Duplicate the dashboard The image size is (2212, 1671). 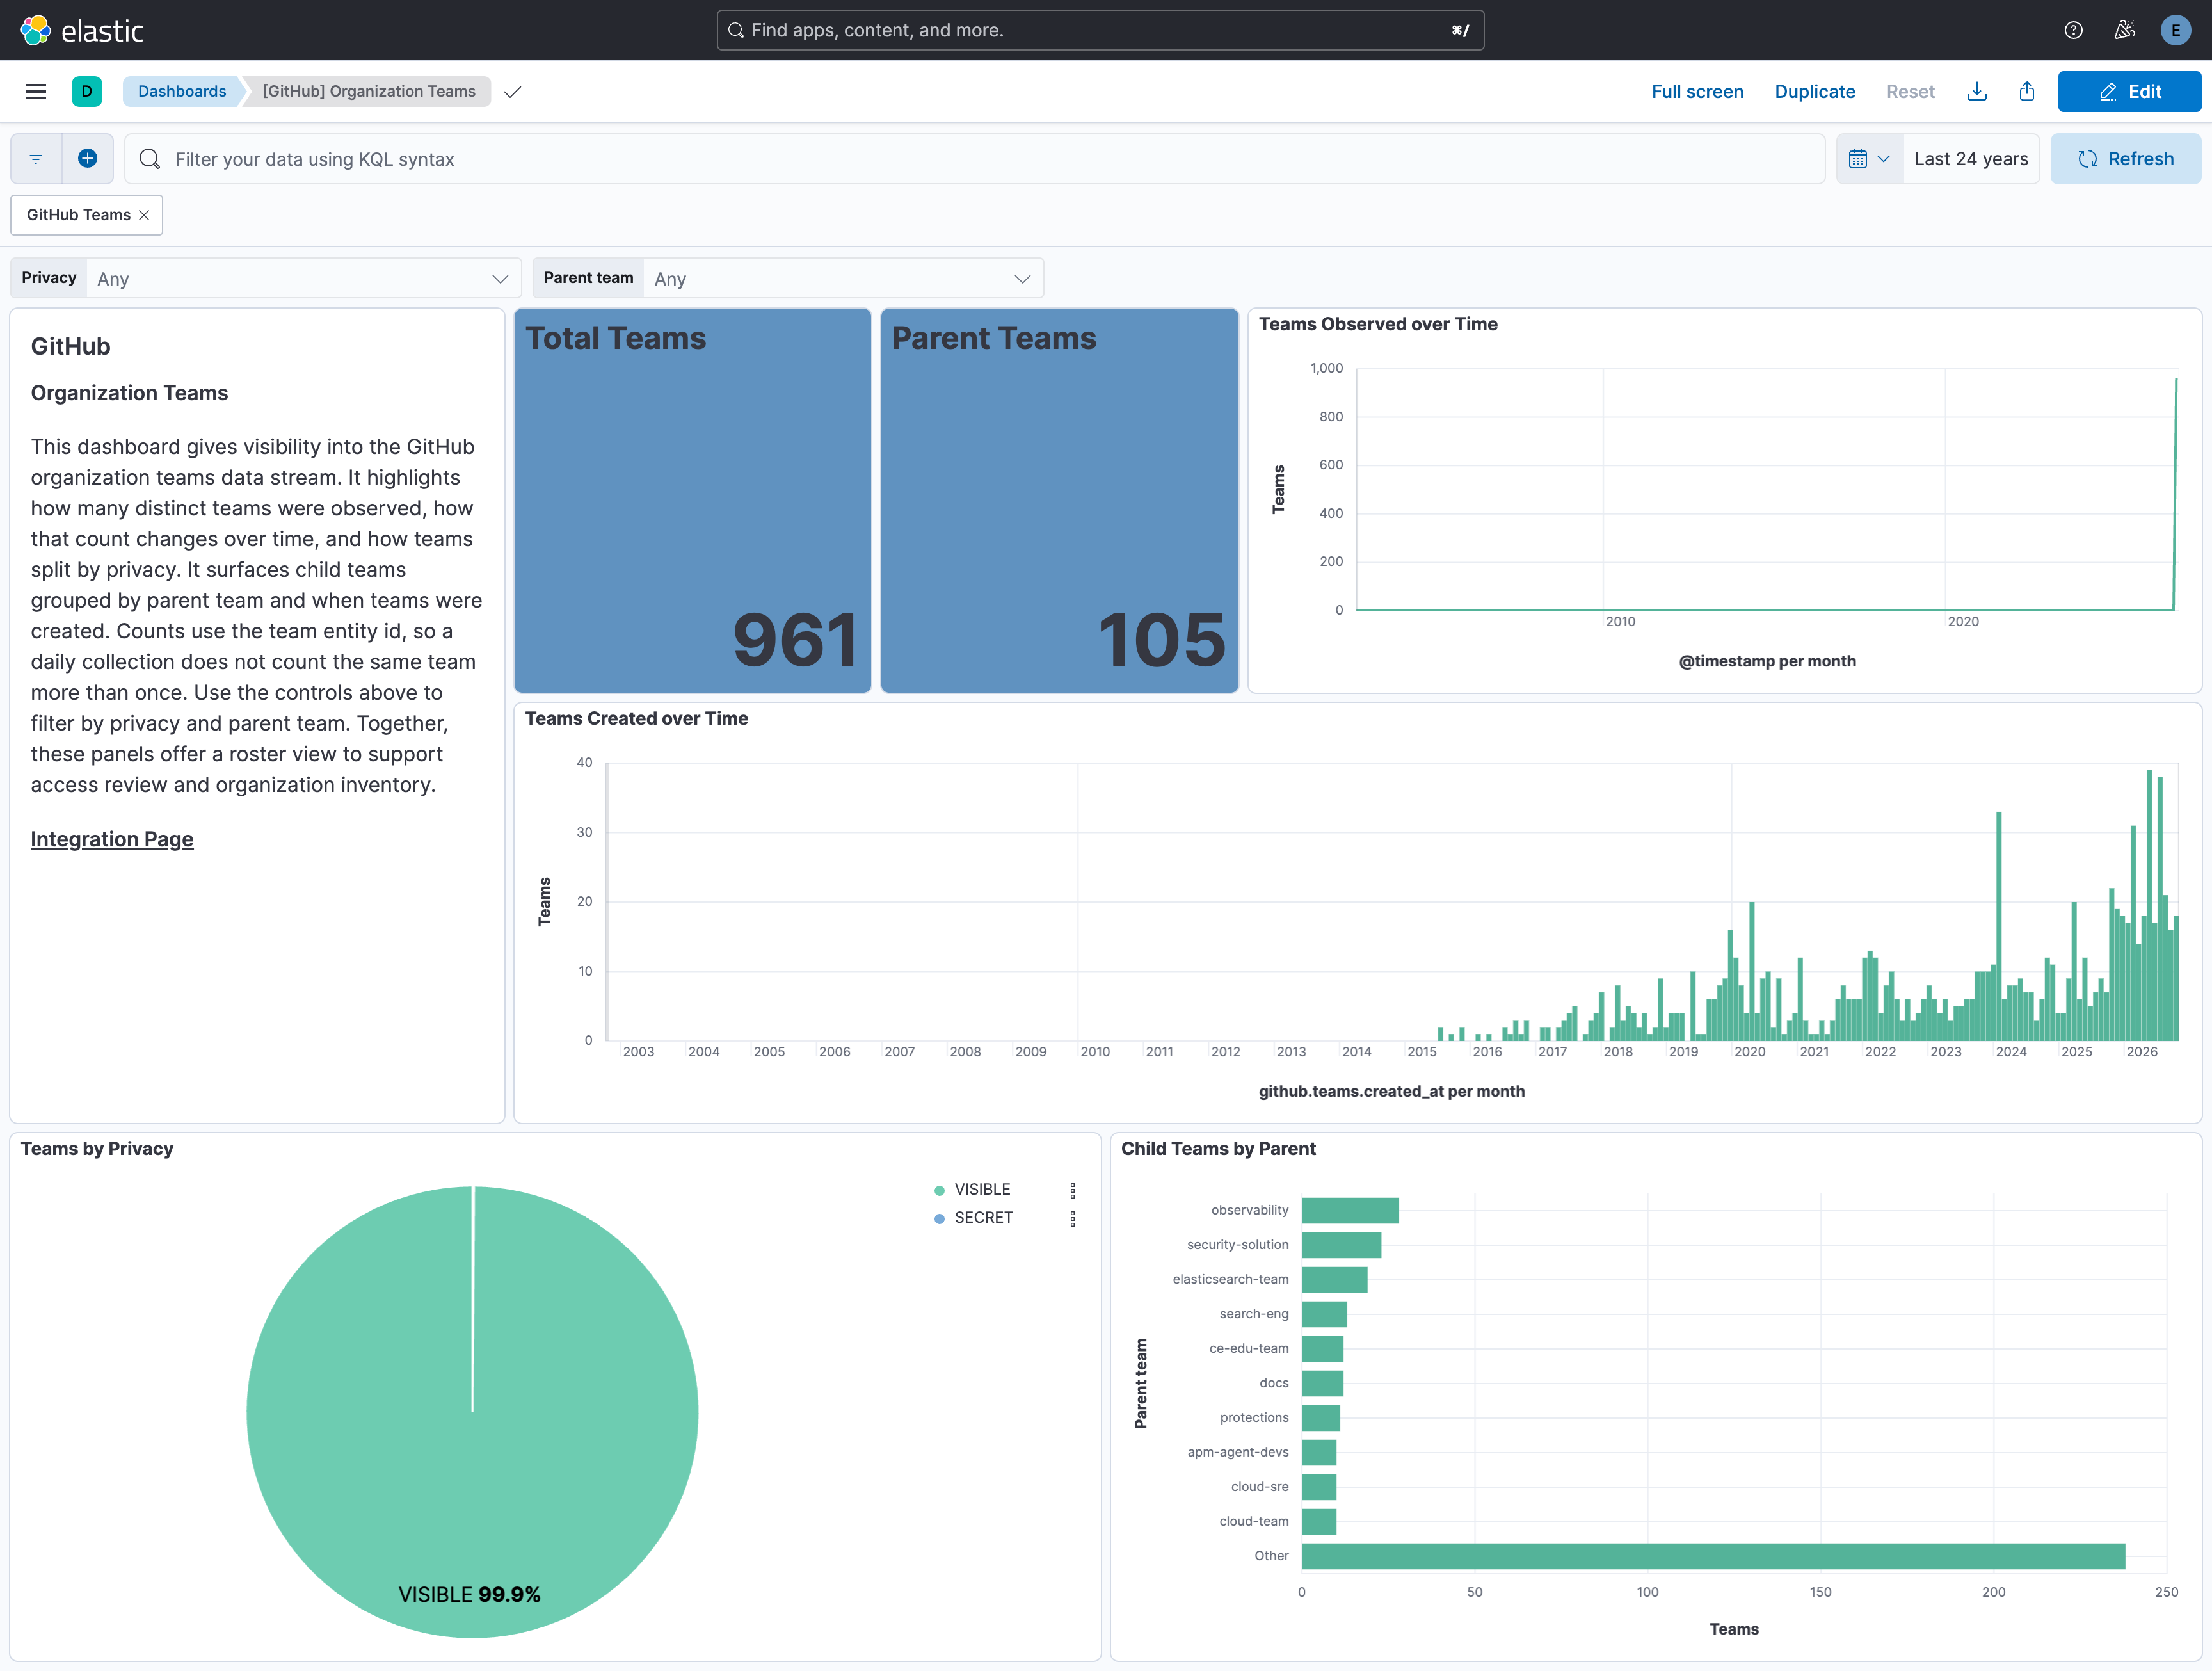pos(1814,92)
